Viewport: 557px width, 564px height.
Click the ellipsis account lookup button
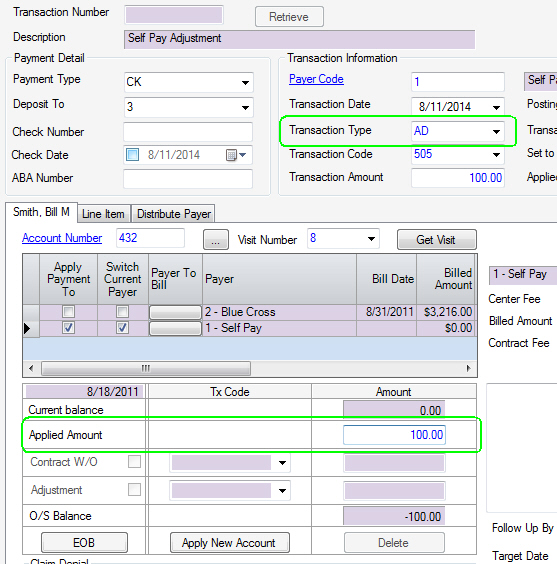pos(216,240)
